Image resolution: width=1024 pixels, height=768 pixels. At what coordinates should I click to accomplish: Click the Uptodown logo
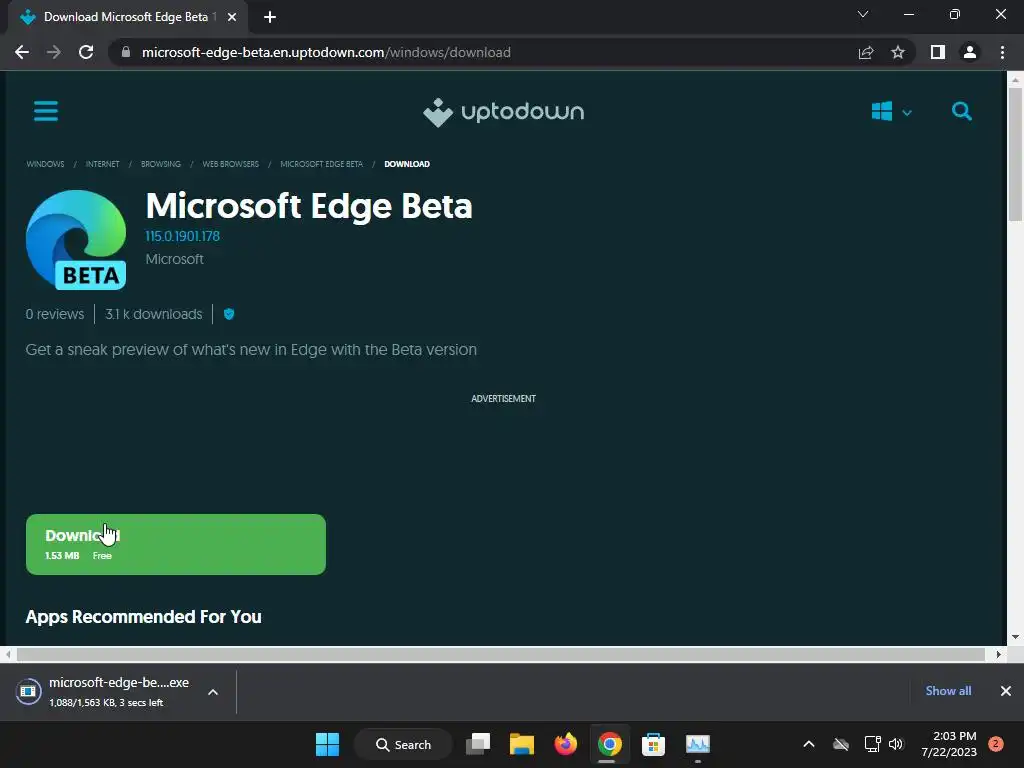tap(503, 112)
